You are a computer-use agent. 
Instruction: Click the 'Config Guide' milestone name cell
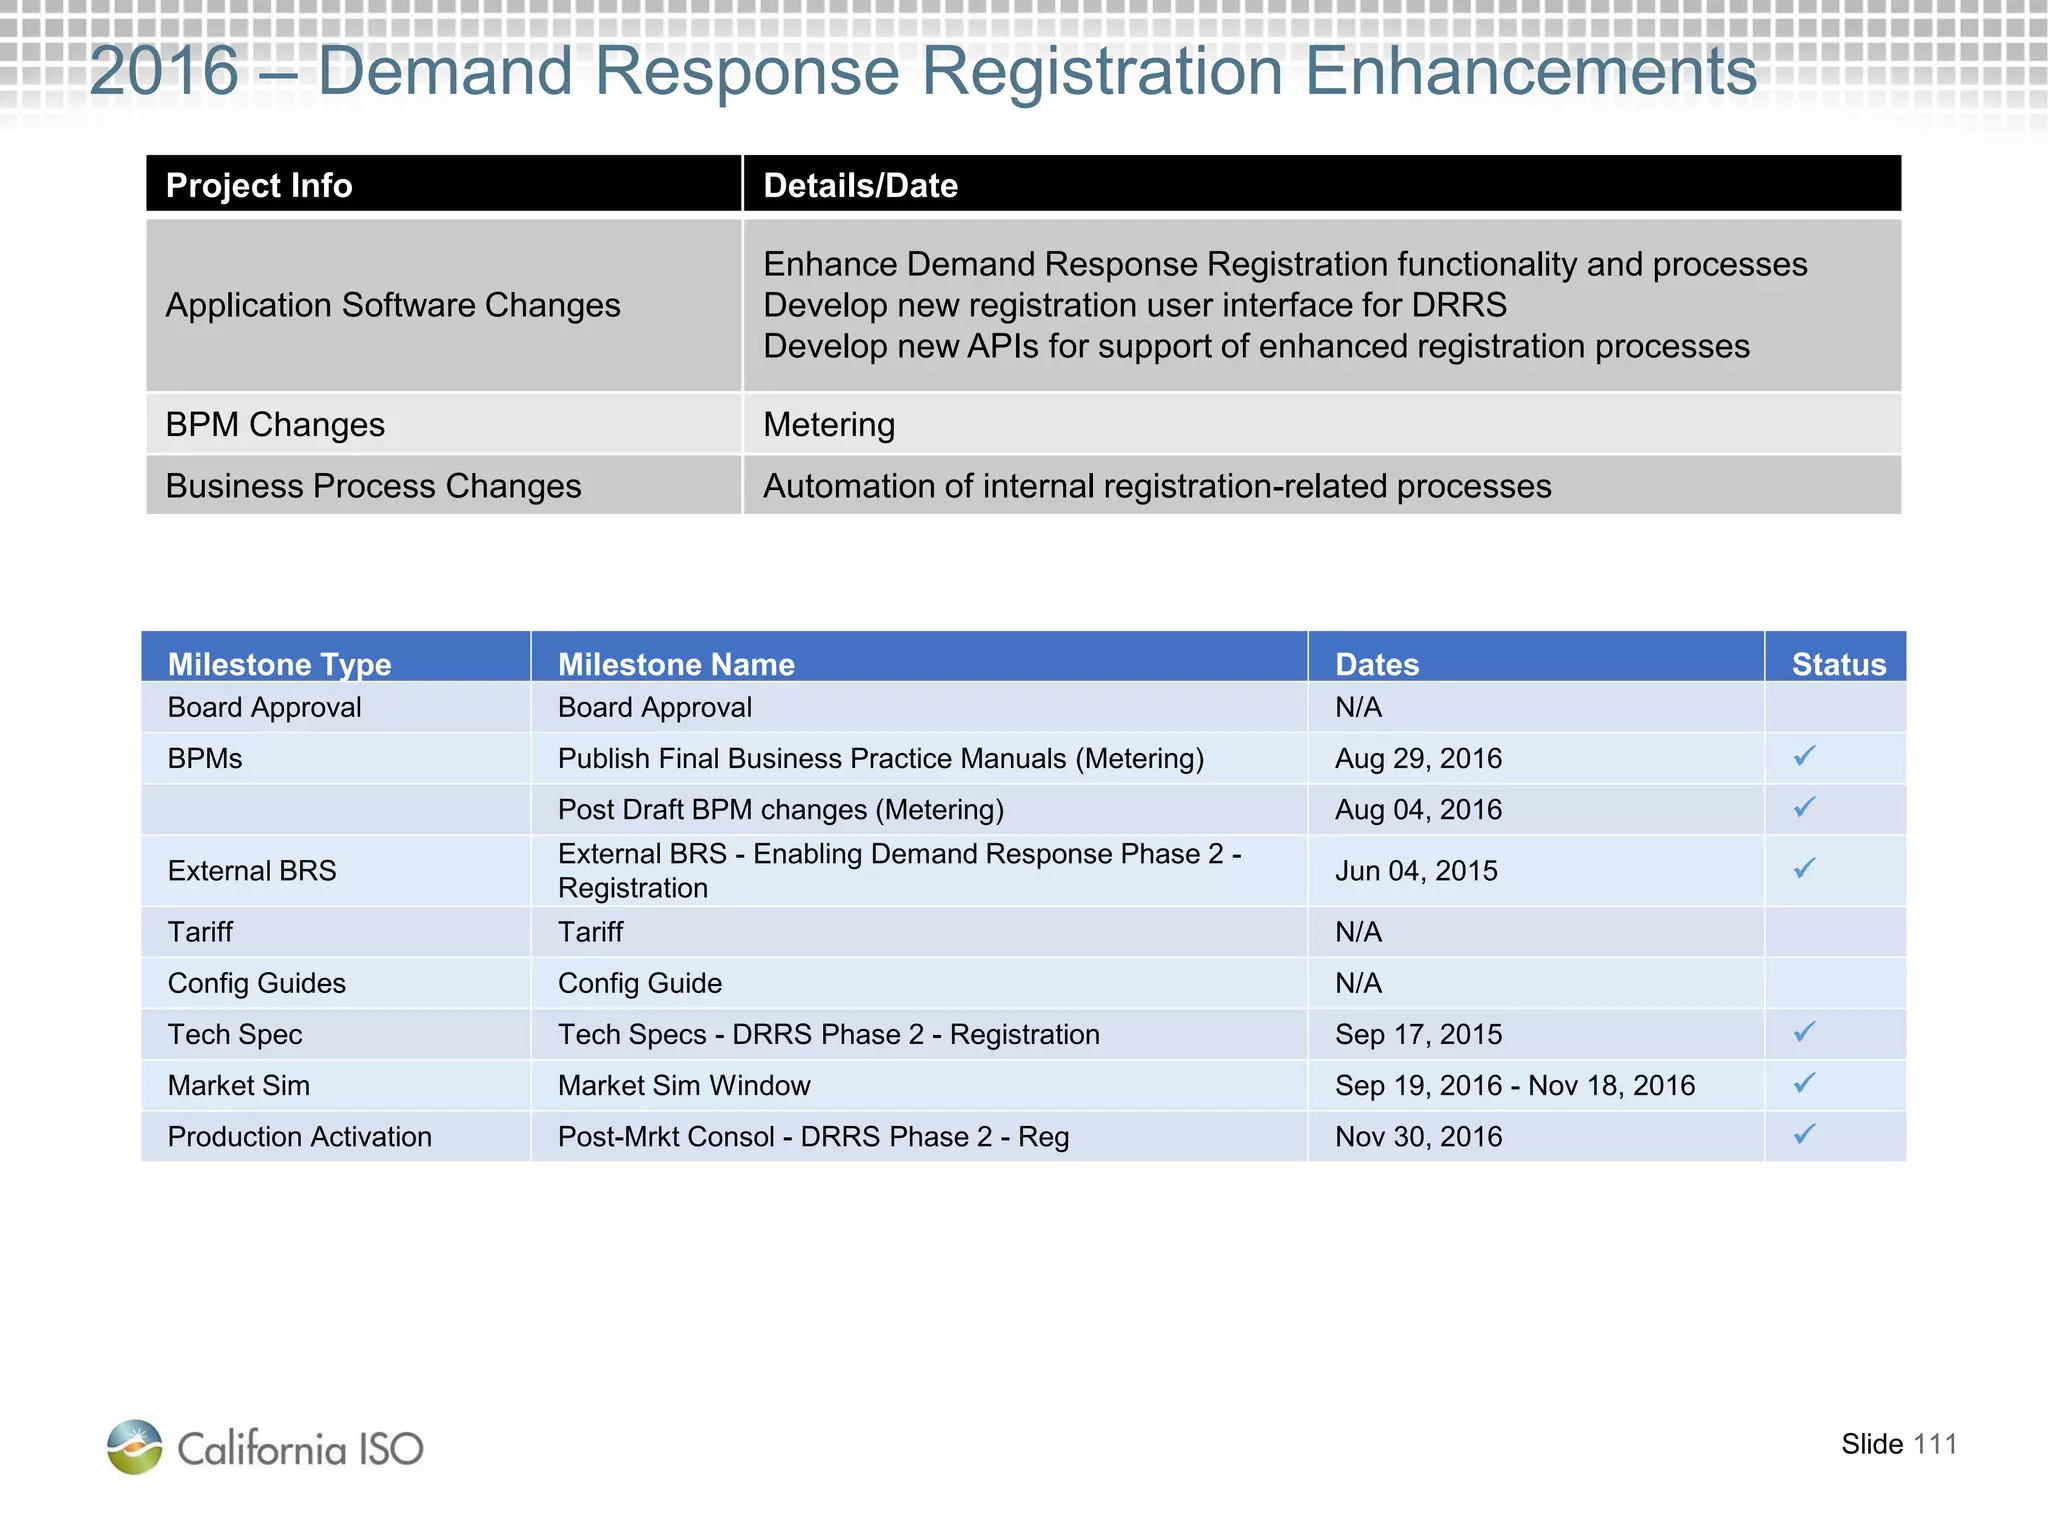(919, 983)
